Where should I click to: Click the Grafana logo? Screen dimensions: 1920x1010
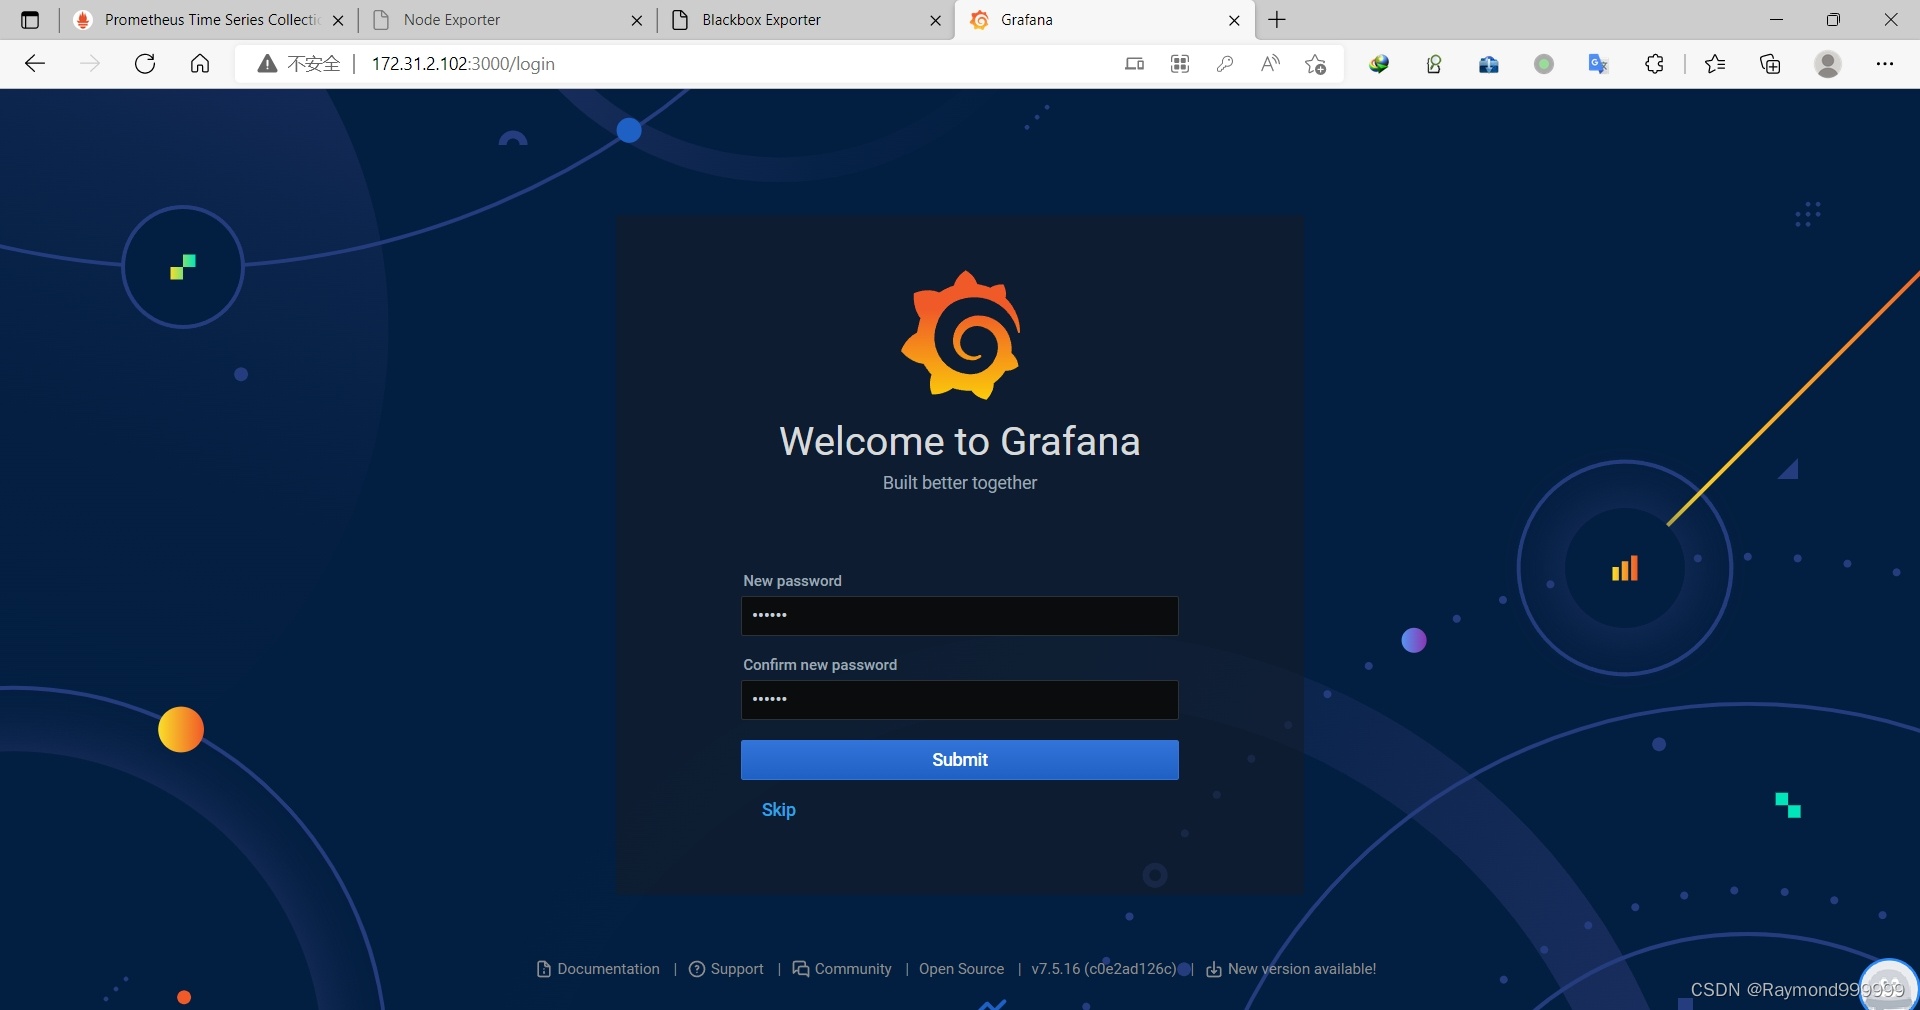point(961,334)
